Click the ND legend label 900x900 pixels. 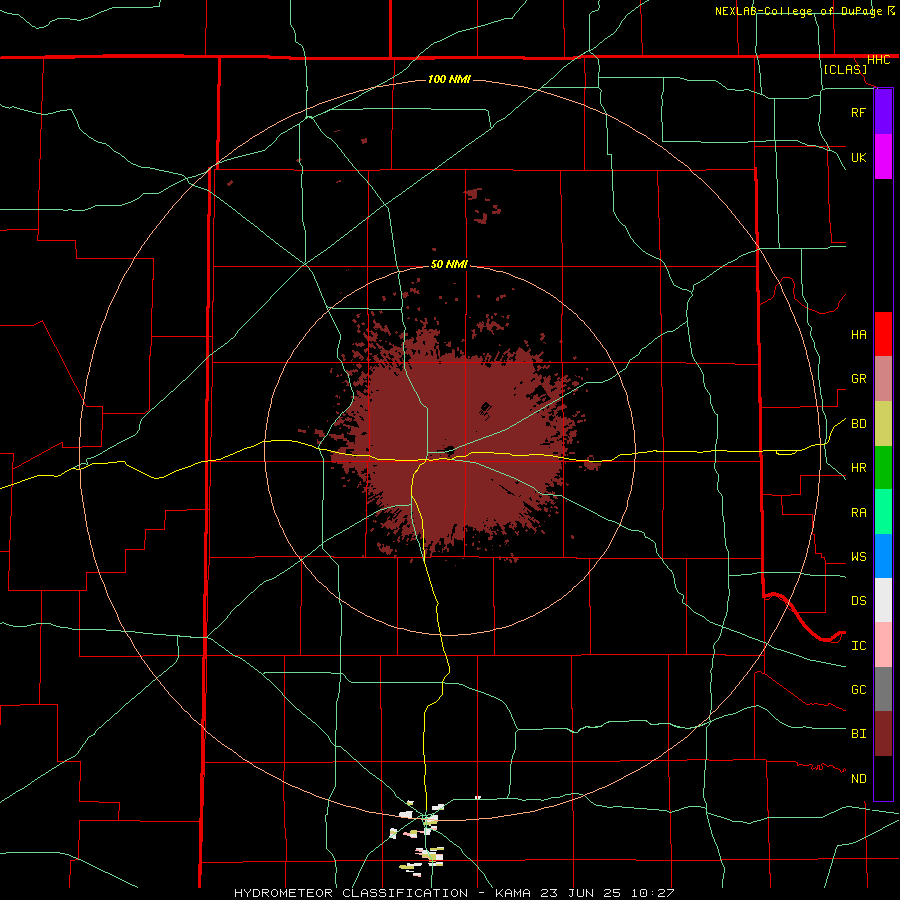(x=858, y=779)
